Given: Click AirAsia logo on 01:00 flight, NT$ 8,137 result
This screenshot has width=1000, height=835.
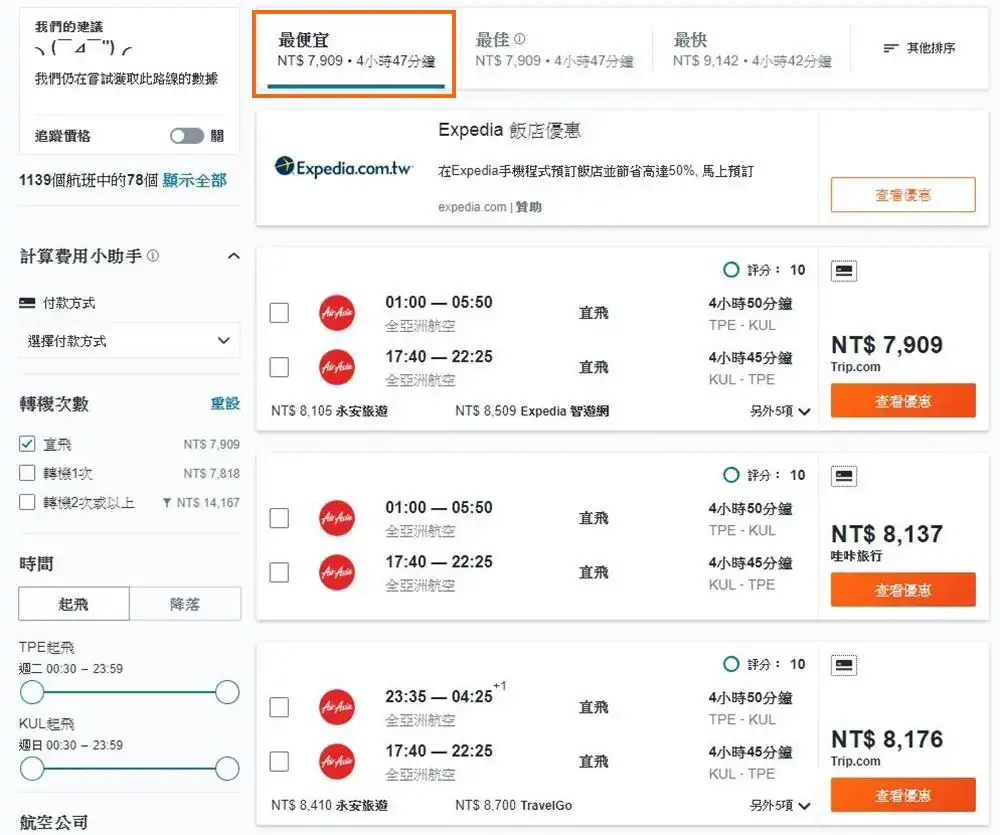Looking at the screenshot, I should click(337, 518).
